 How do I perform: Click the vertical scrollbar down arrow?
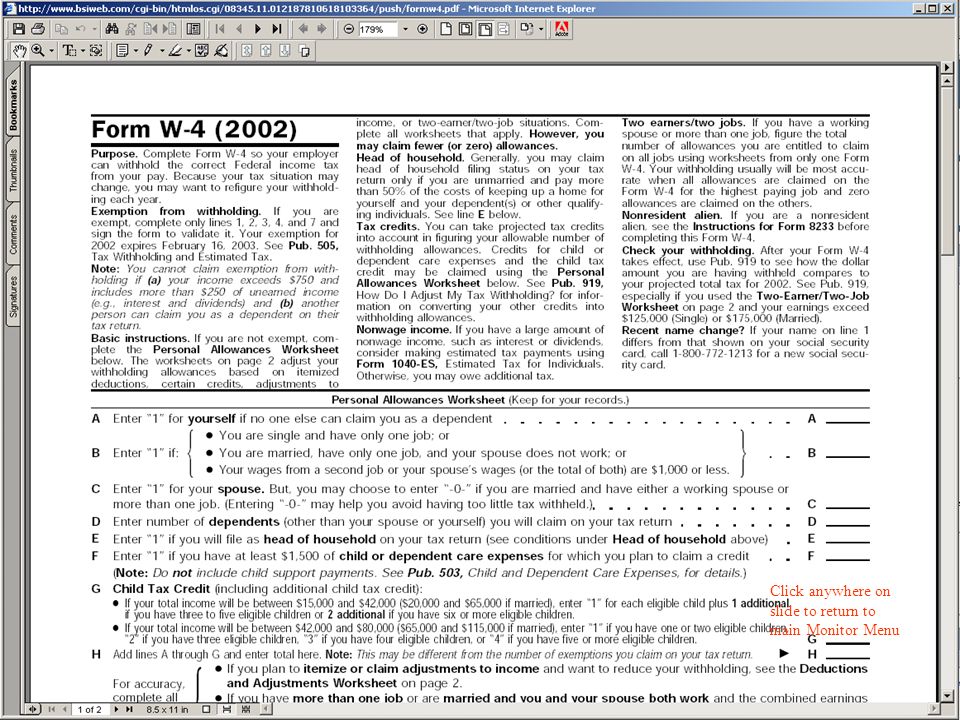point(947,696)
